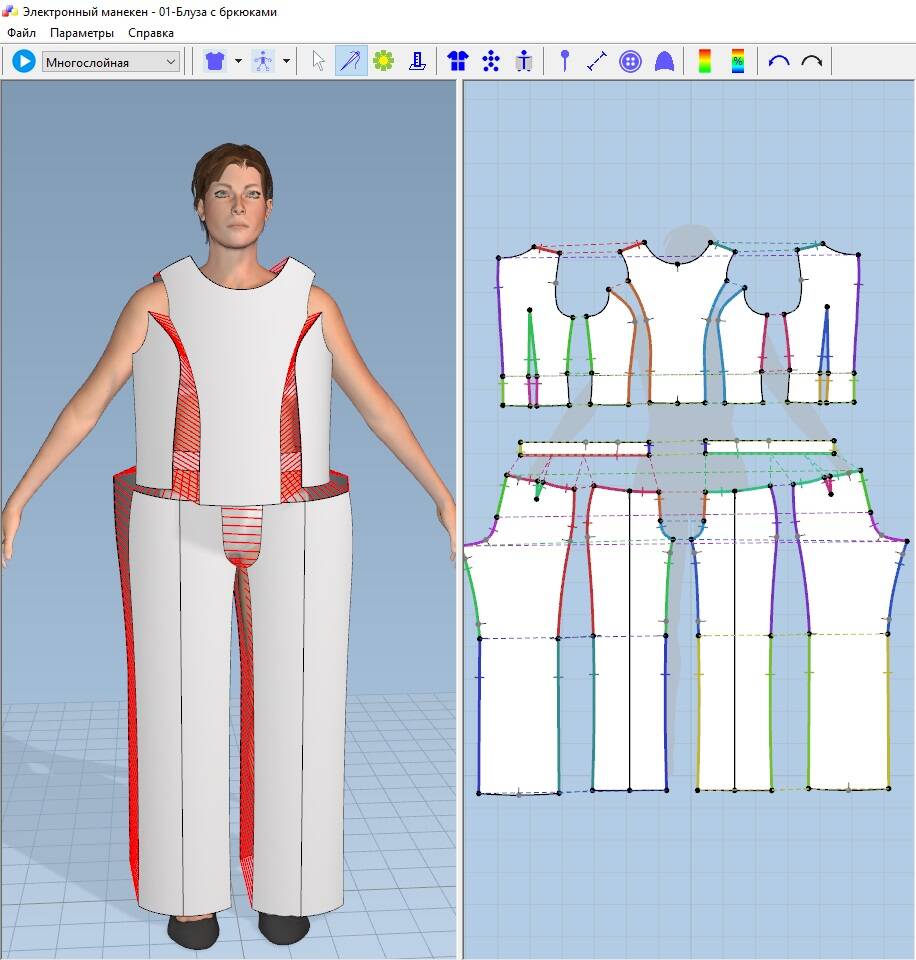Click the garment shirt display icon

(x=214, y=62)
